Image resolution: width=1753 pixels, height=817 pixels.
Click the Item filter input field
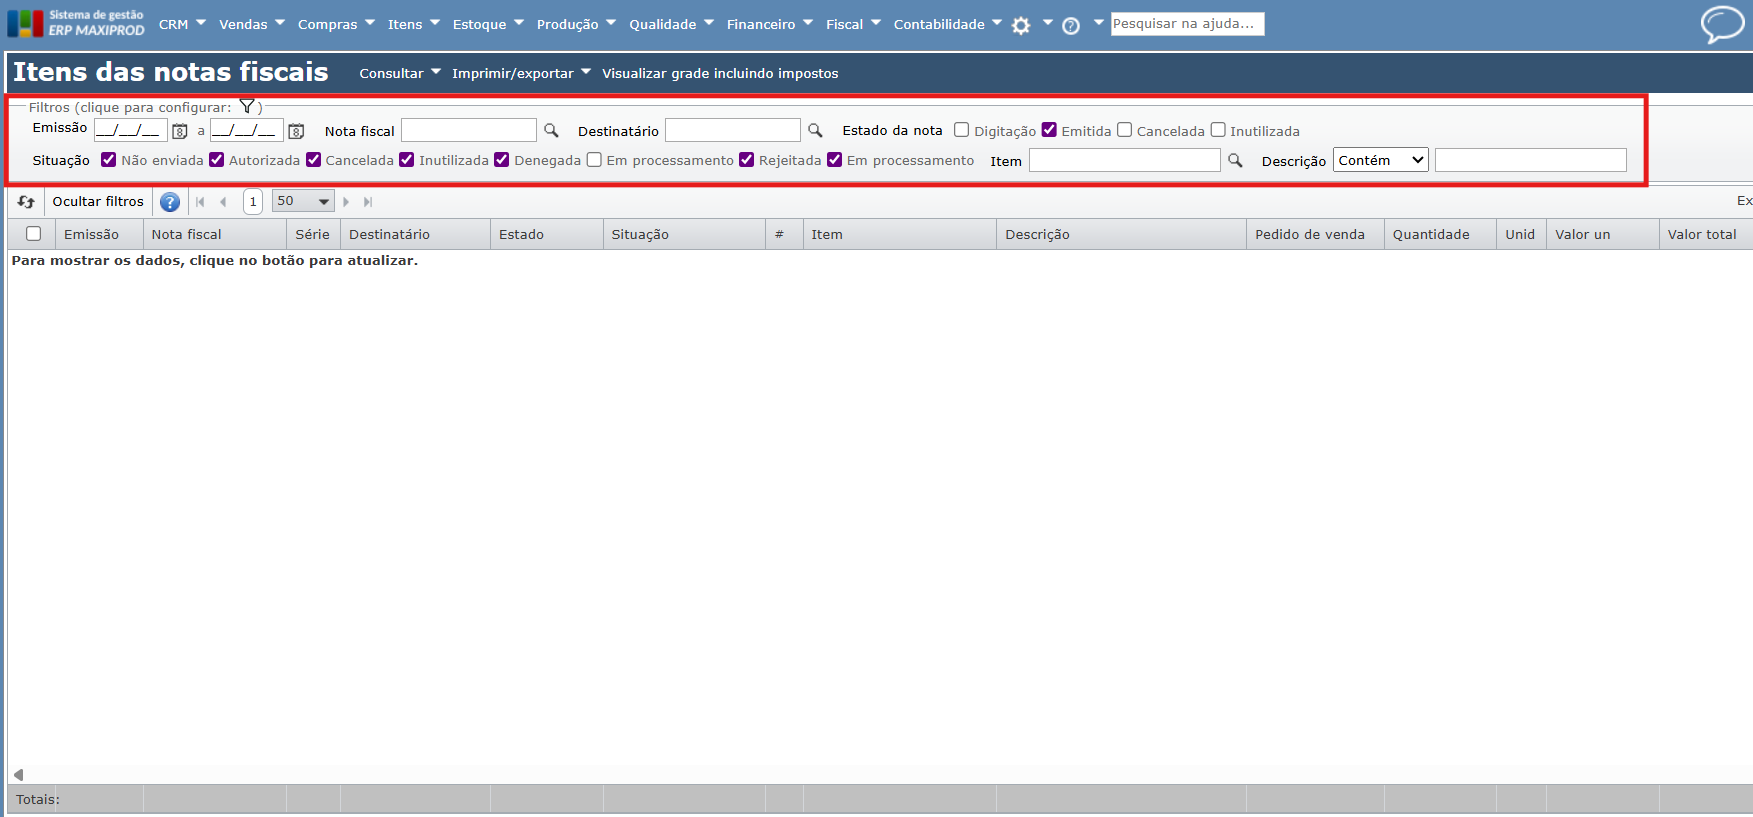click(1125, 160)
